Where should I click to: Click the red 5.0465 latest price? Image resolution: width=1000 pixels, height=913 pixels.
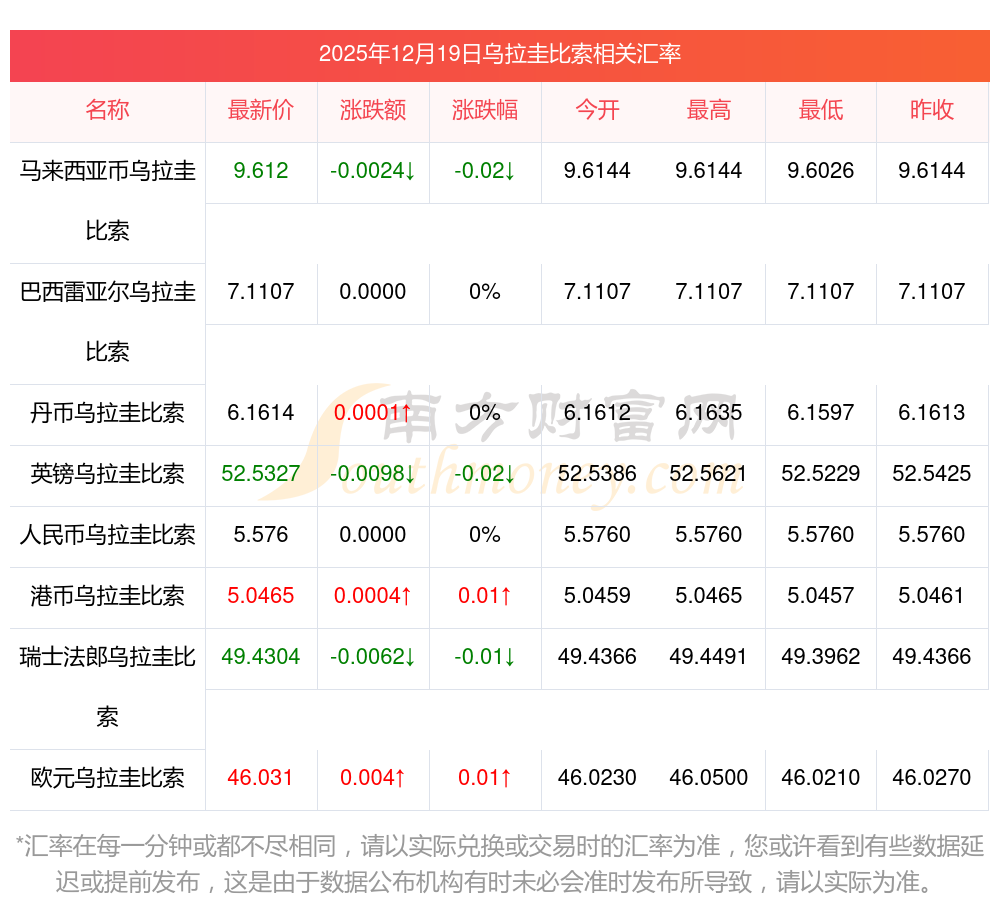261,596
